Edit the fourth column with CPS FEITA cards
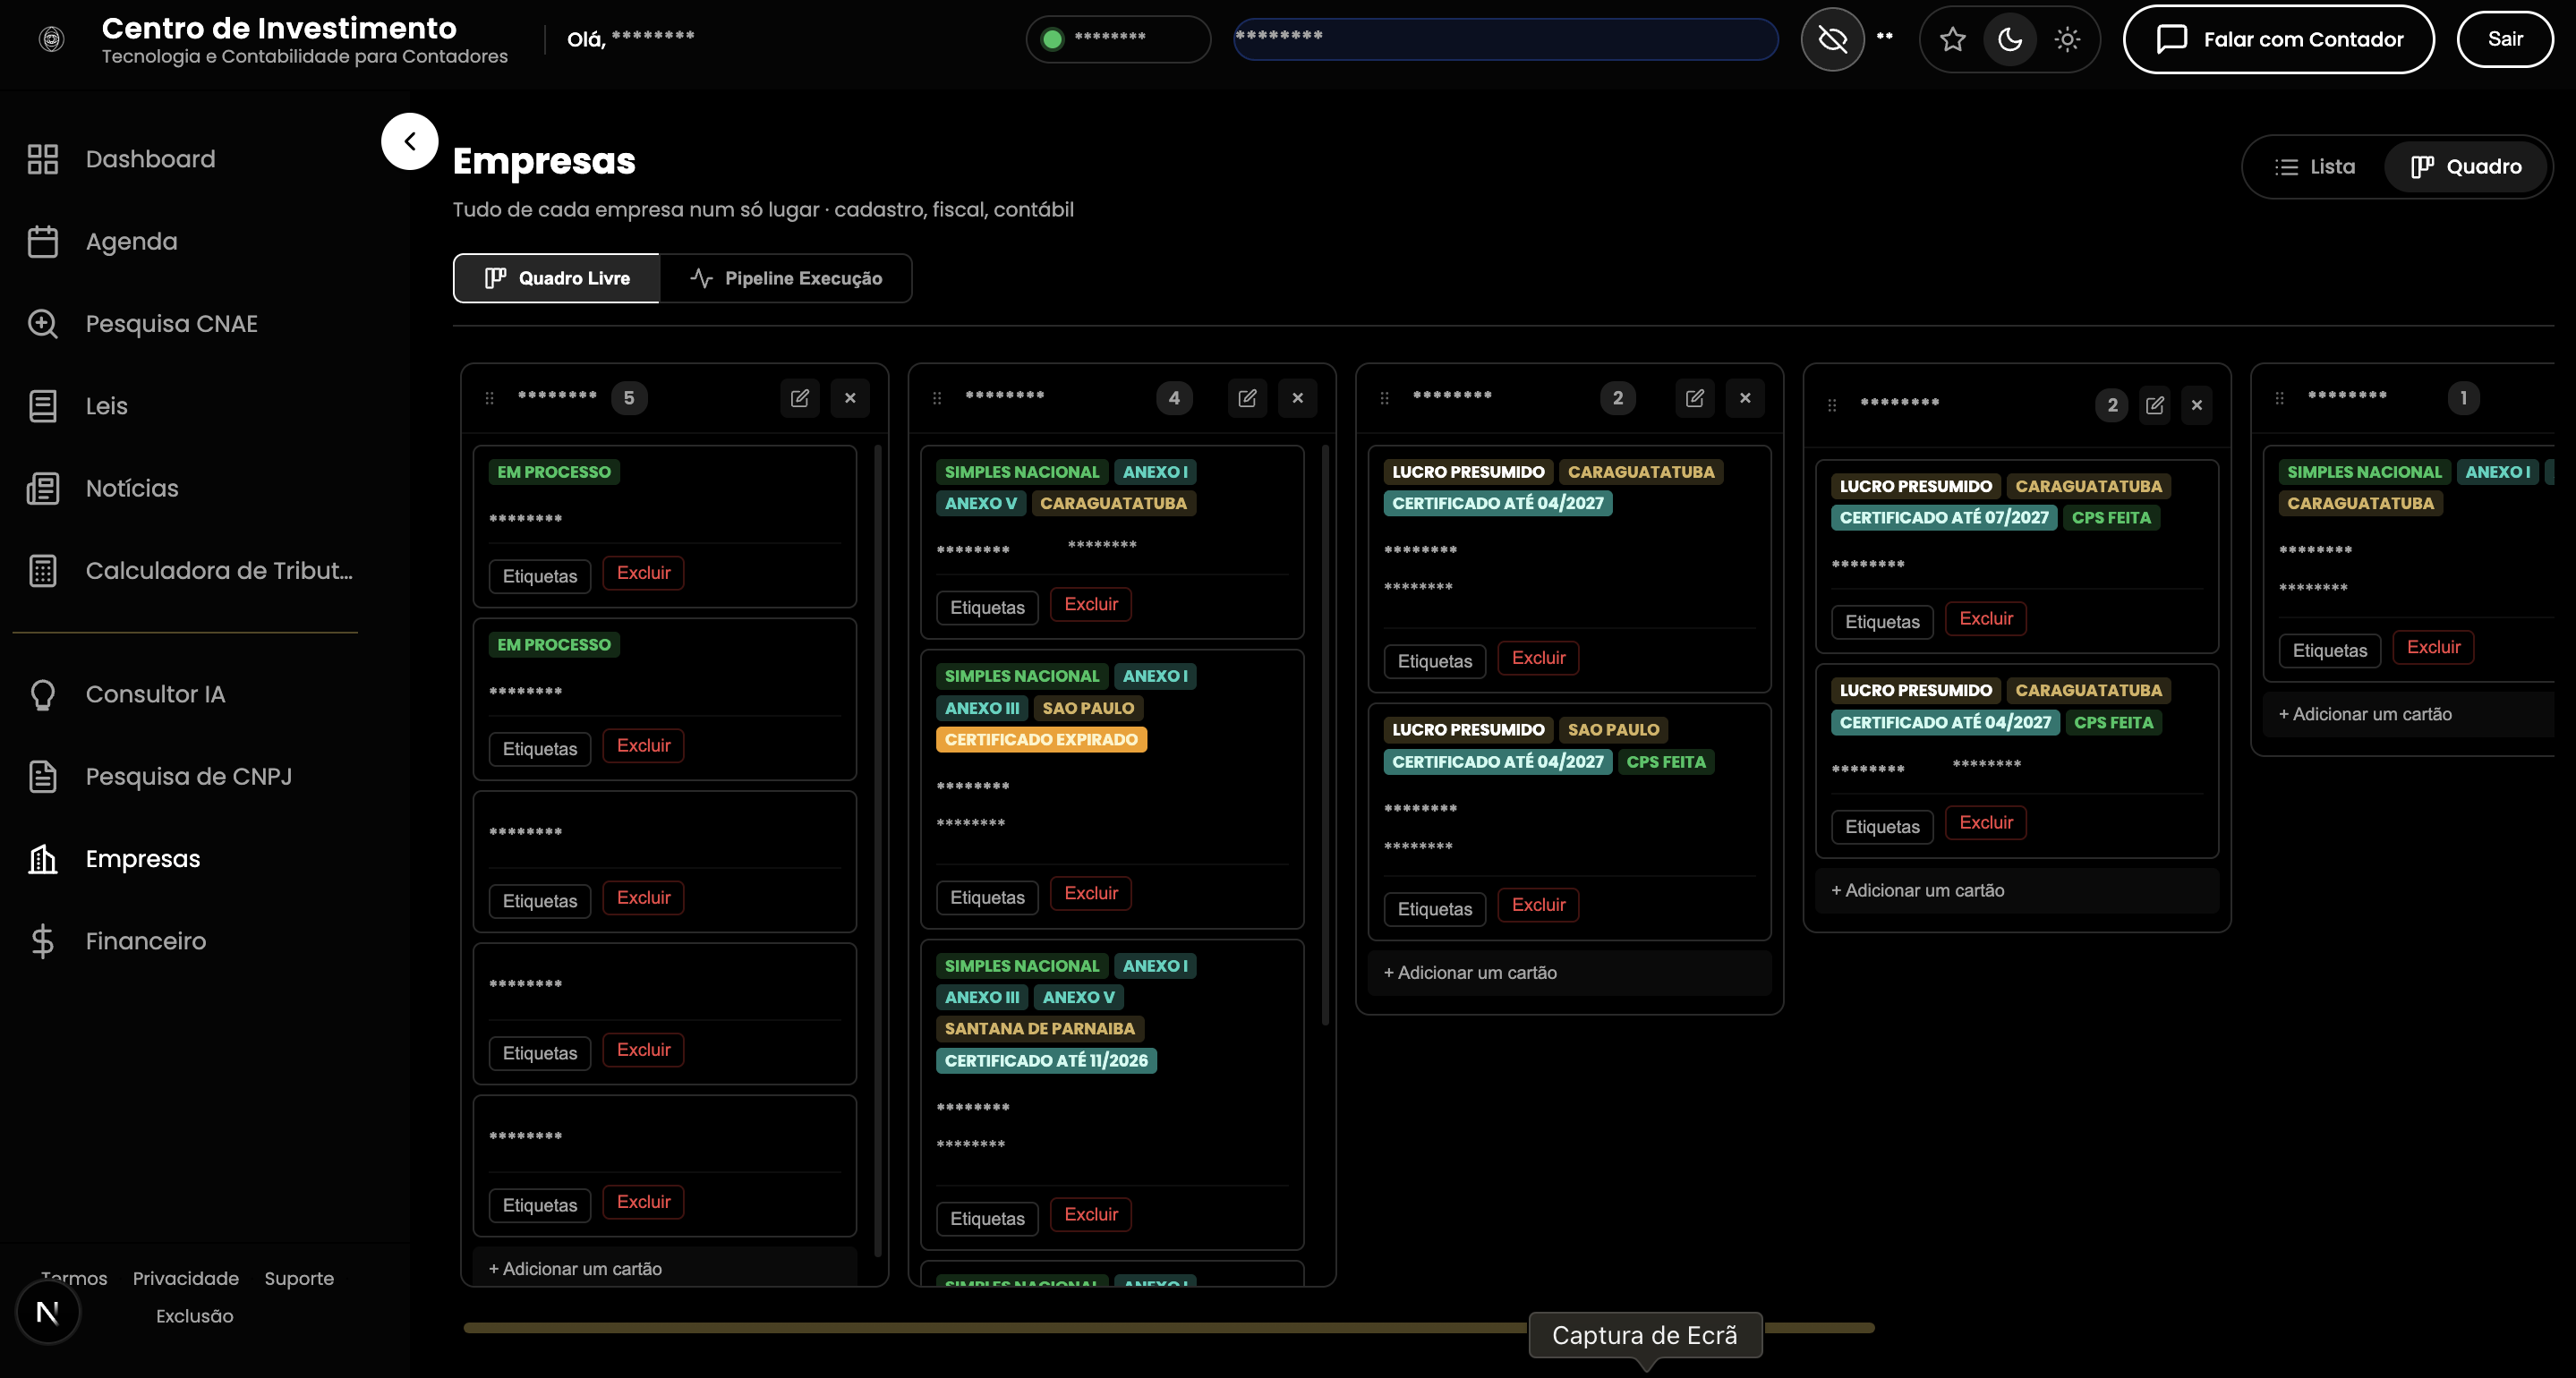Screen dimensions: 2576x1378 click(x=2155, y=405)
